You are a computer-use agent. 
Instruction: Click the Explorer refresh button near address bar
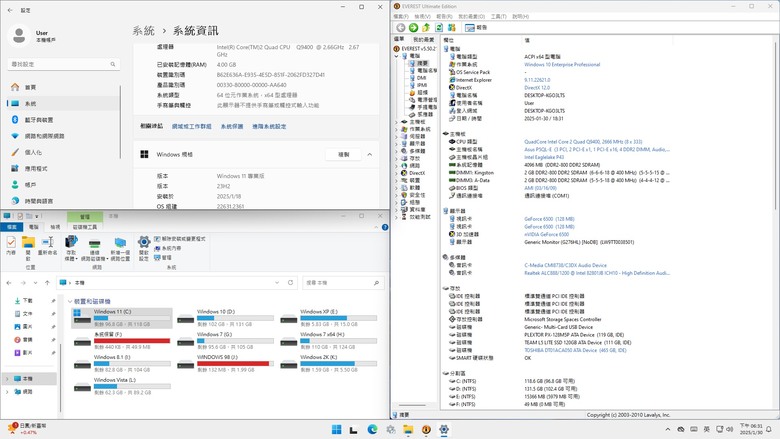pyautogui.click(x=291, y=282)
